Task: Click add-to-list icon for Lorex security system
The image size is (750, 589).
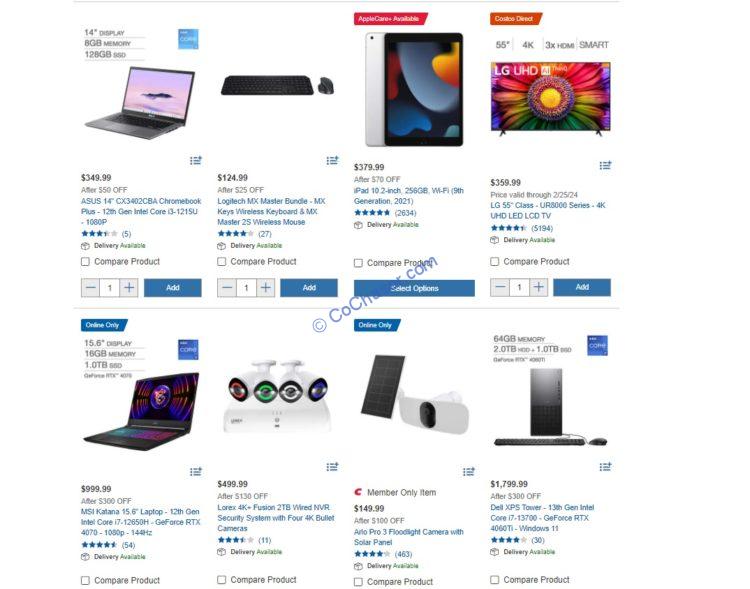Action: point(332,467)
